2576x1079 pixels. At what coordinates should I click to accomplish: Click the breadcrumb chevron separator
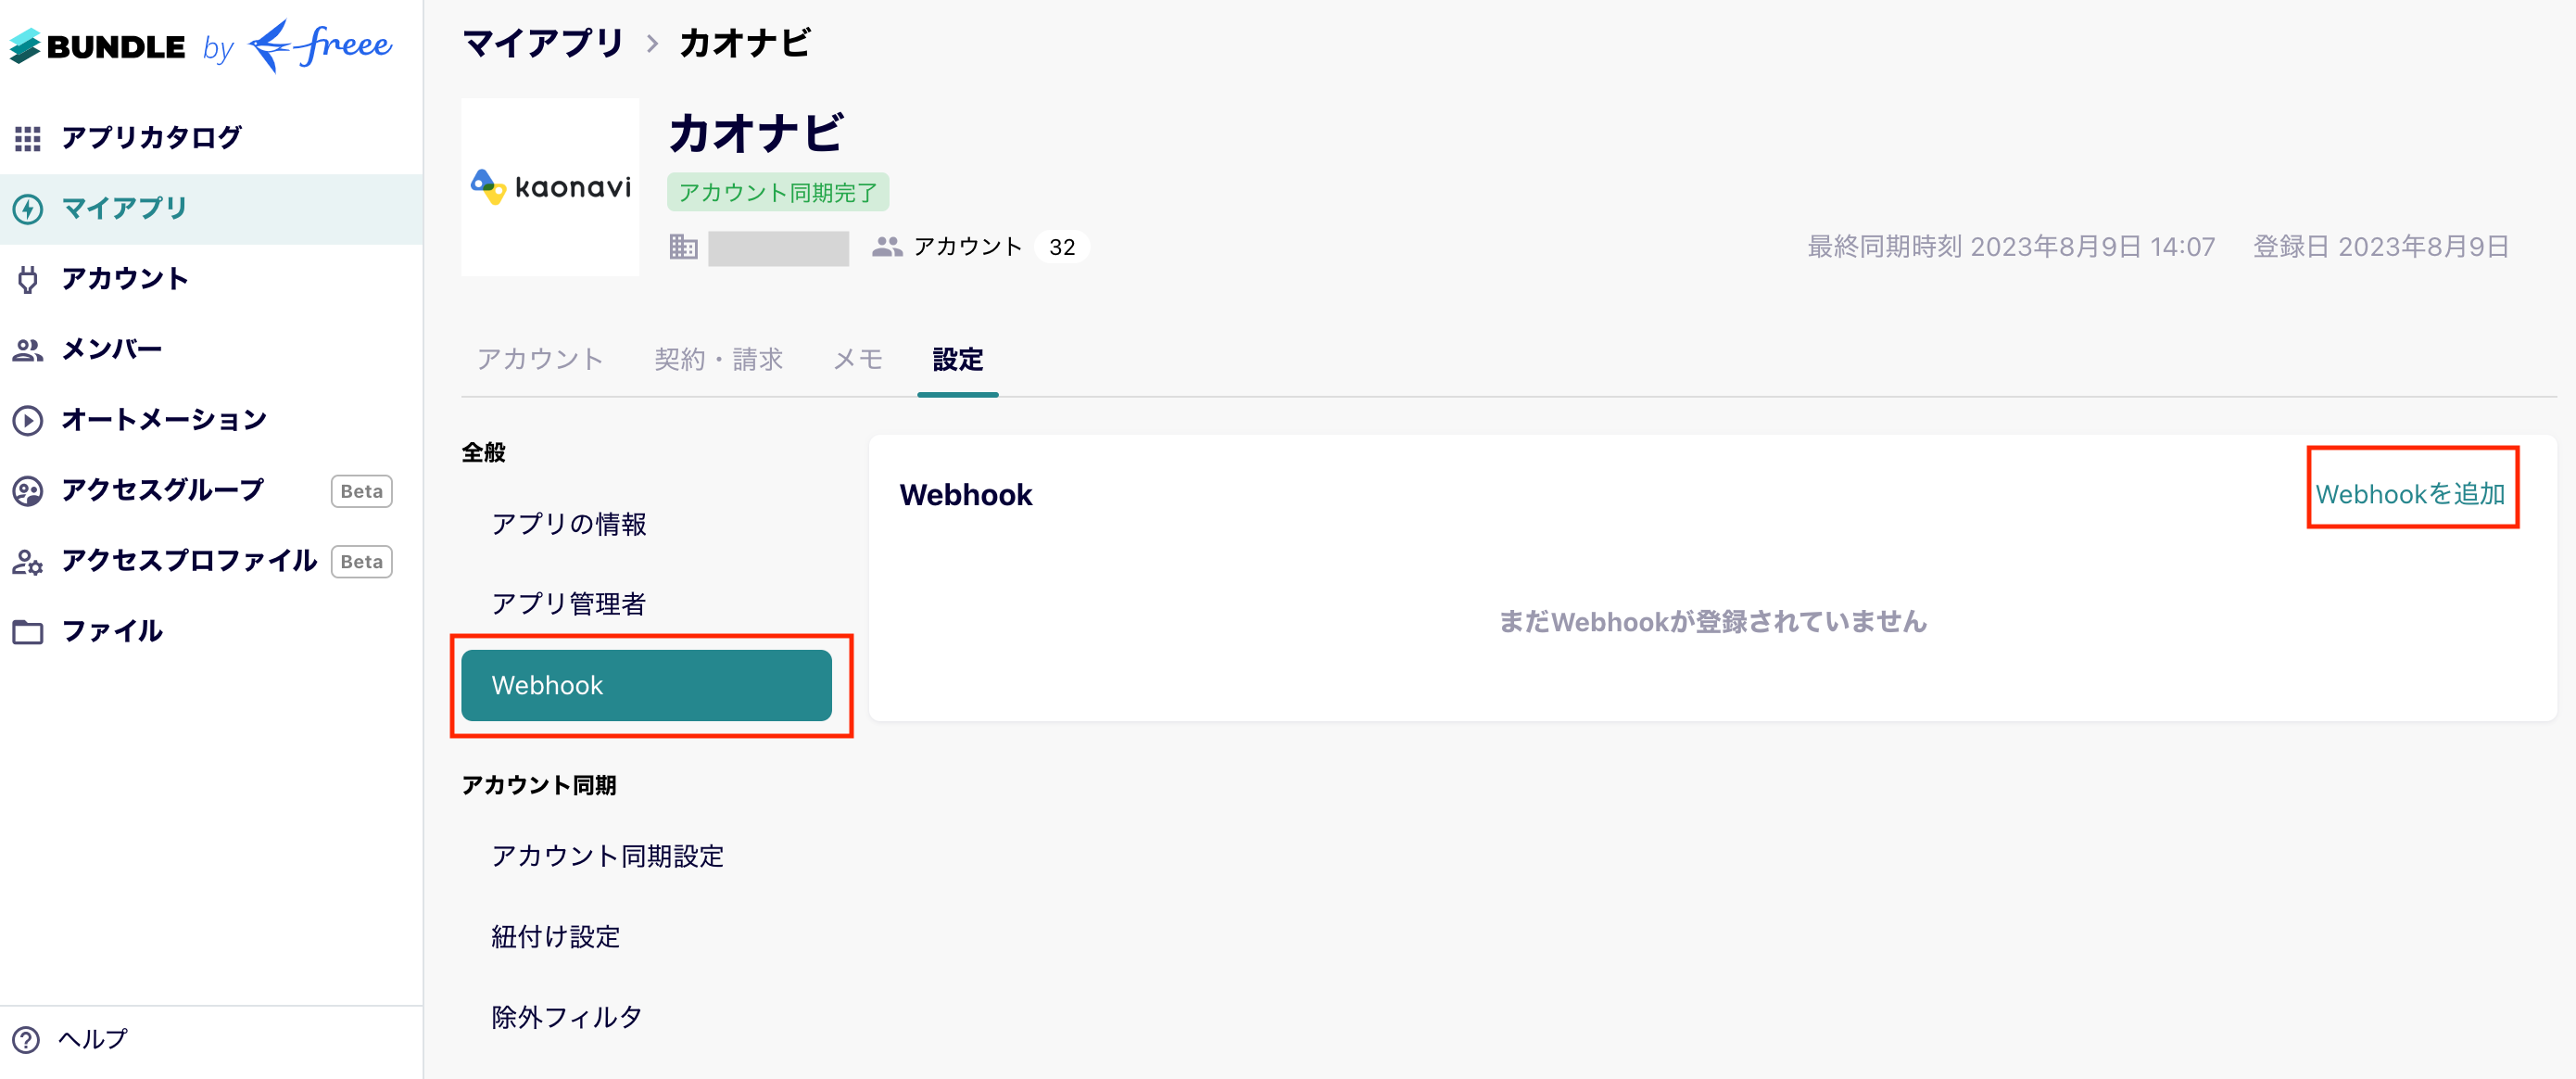coord(652,44)
